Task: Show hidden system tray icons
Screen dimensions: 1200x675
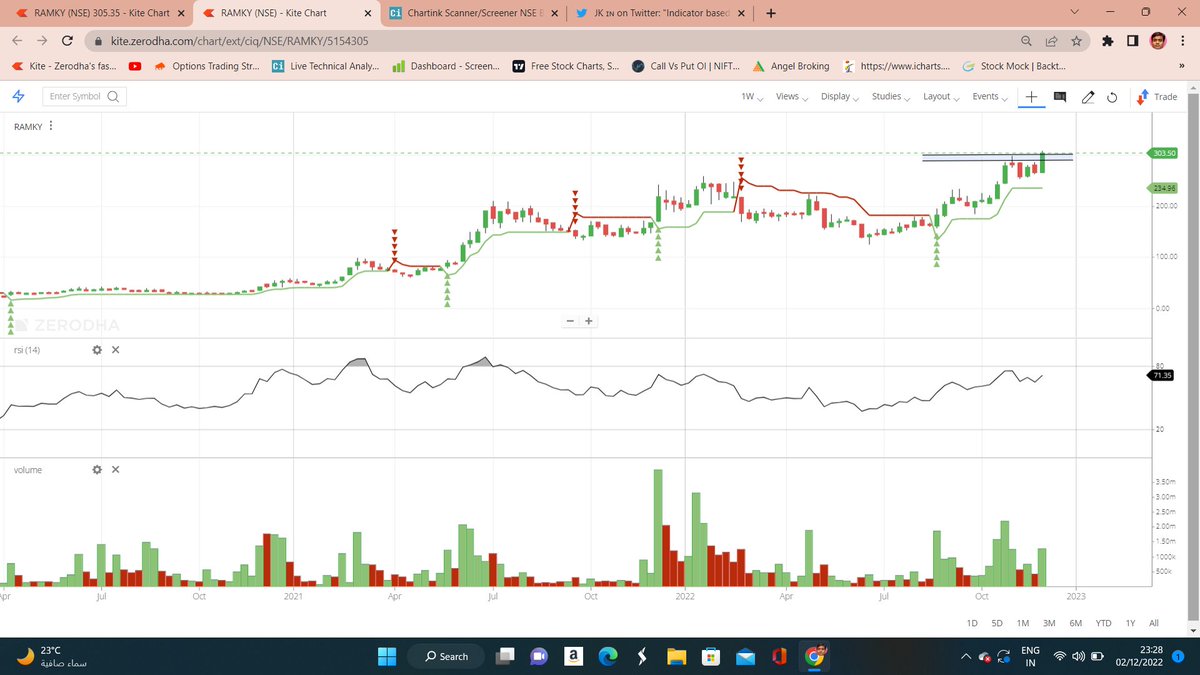Action: click(967, 656)
